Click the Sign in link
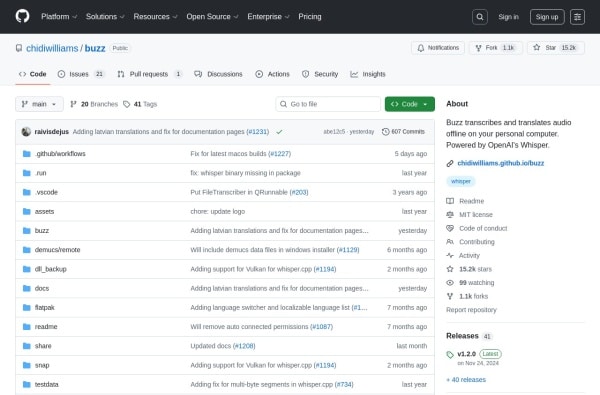 click(x=509, y=17)
